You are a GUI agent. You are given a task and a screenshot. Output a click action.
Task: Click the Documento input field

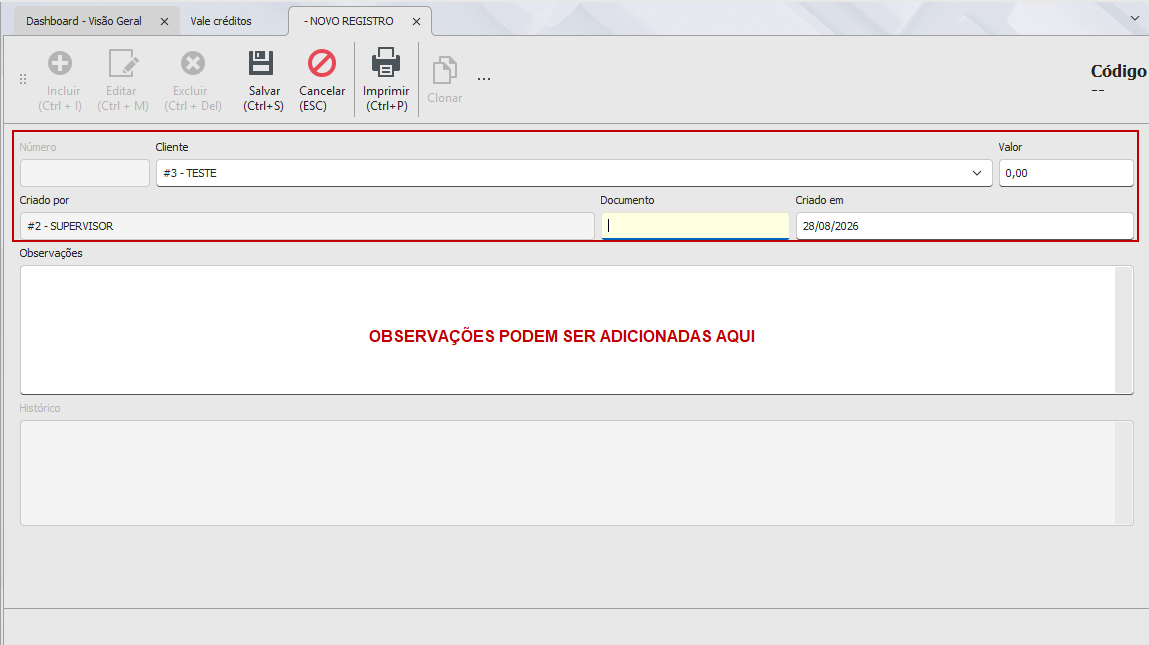pyautogui.click(x=695, y=226)
